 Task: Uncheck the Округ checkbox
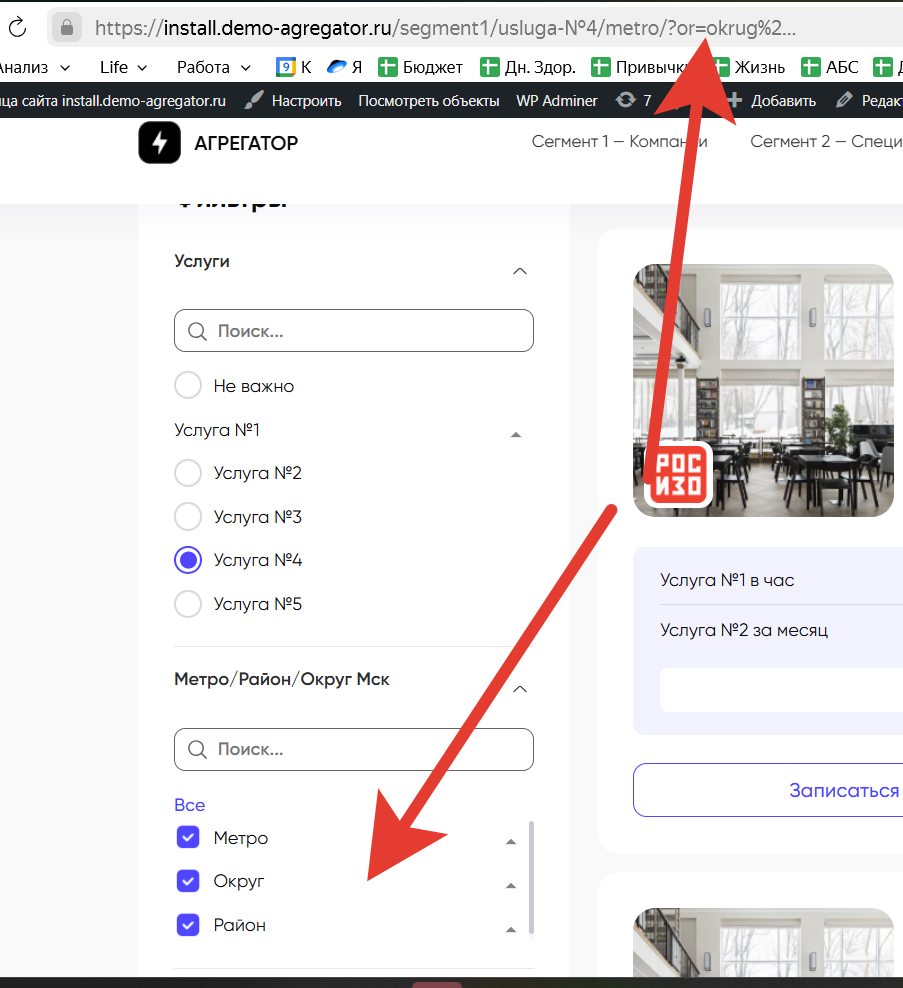188,881
